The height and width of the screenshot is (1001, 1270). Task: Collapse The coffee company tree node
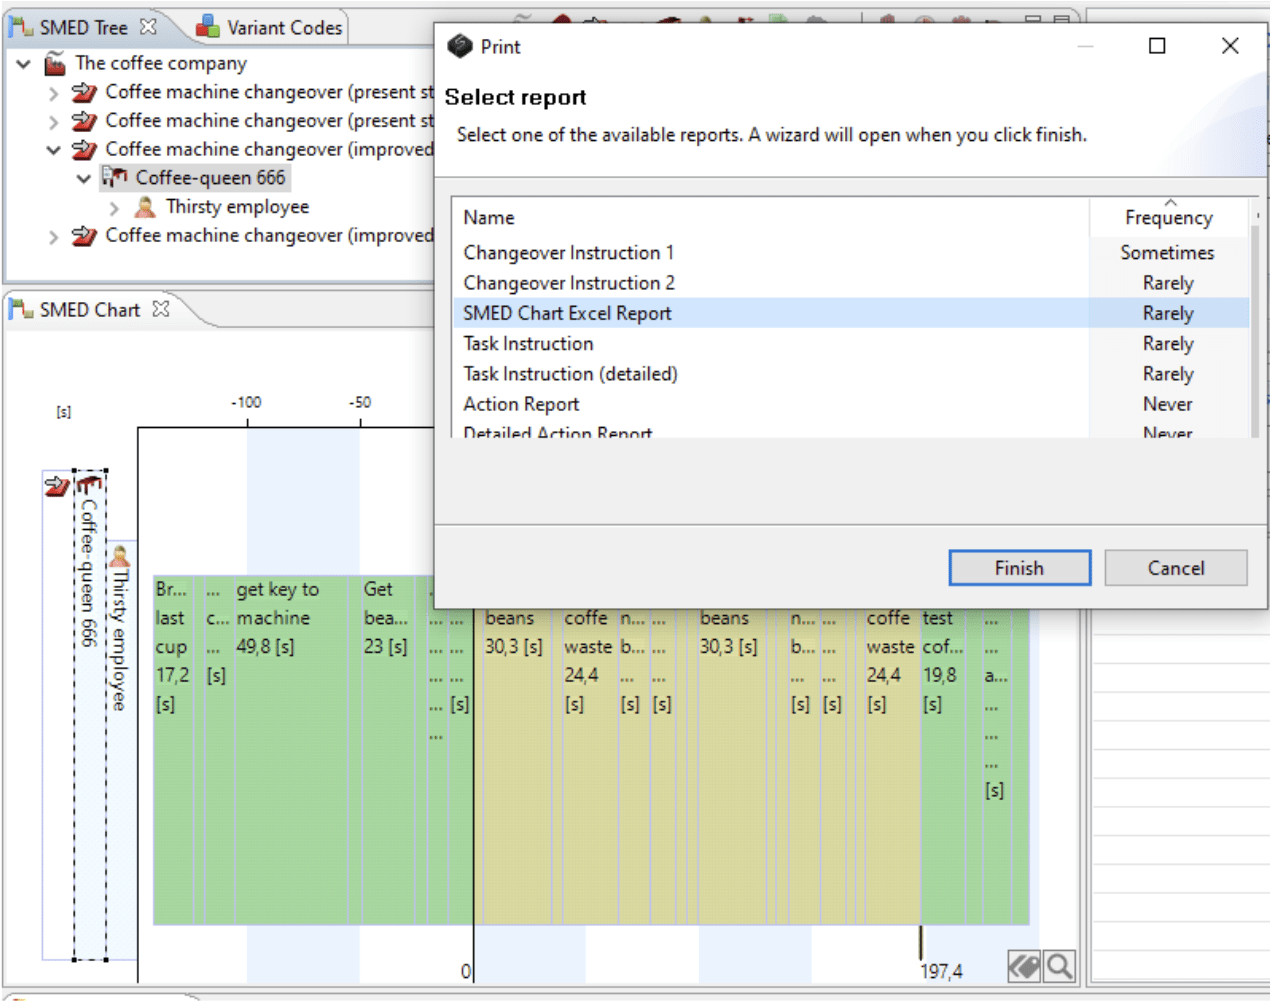24,64
